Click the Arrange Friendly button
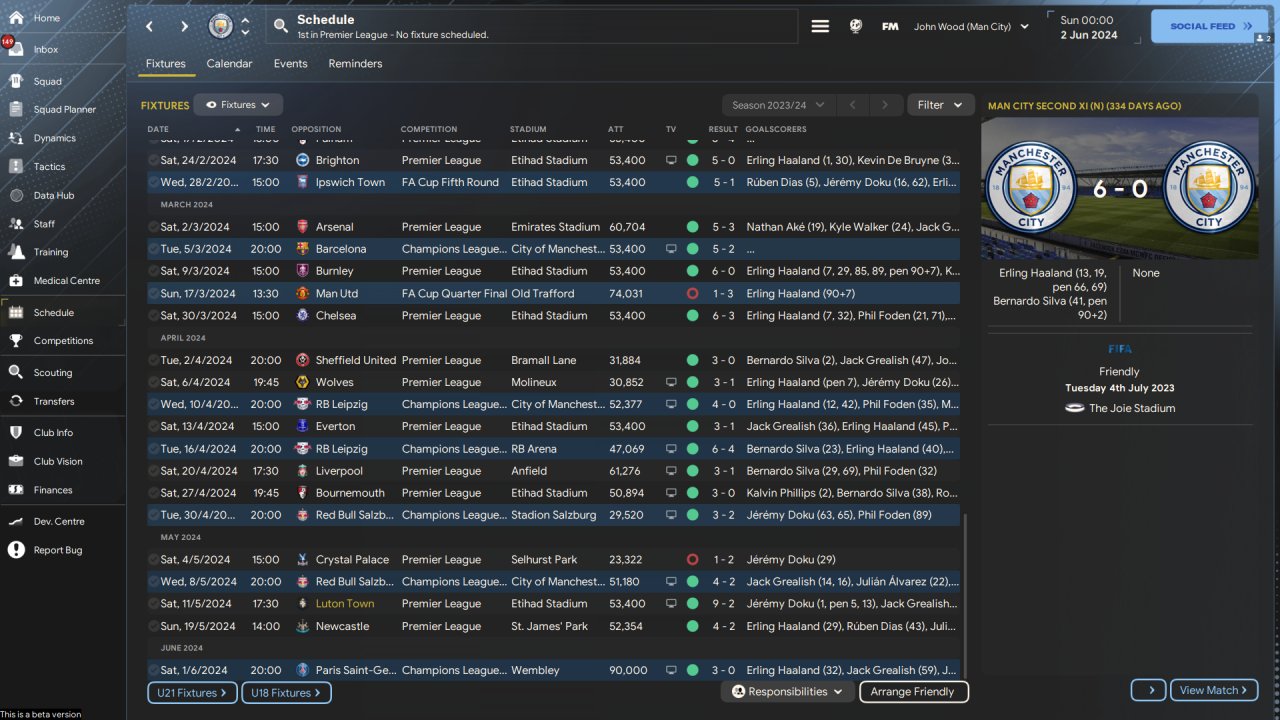The width and height of the screenshot is (1280, 720). click(913, 692)
